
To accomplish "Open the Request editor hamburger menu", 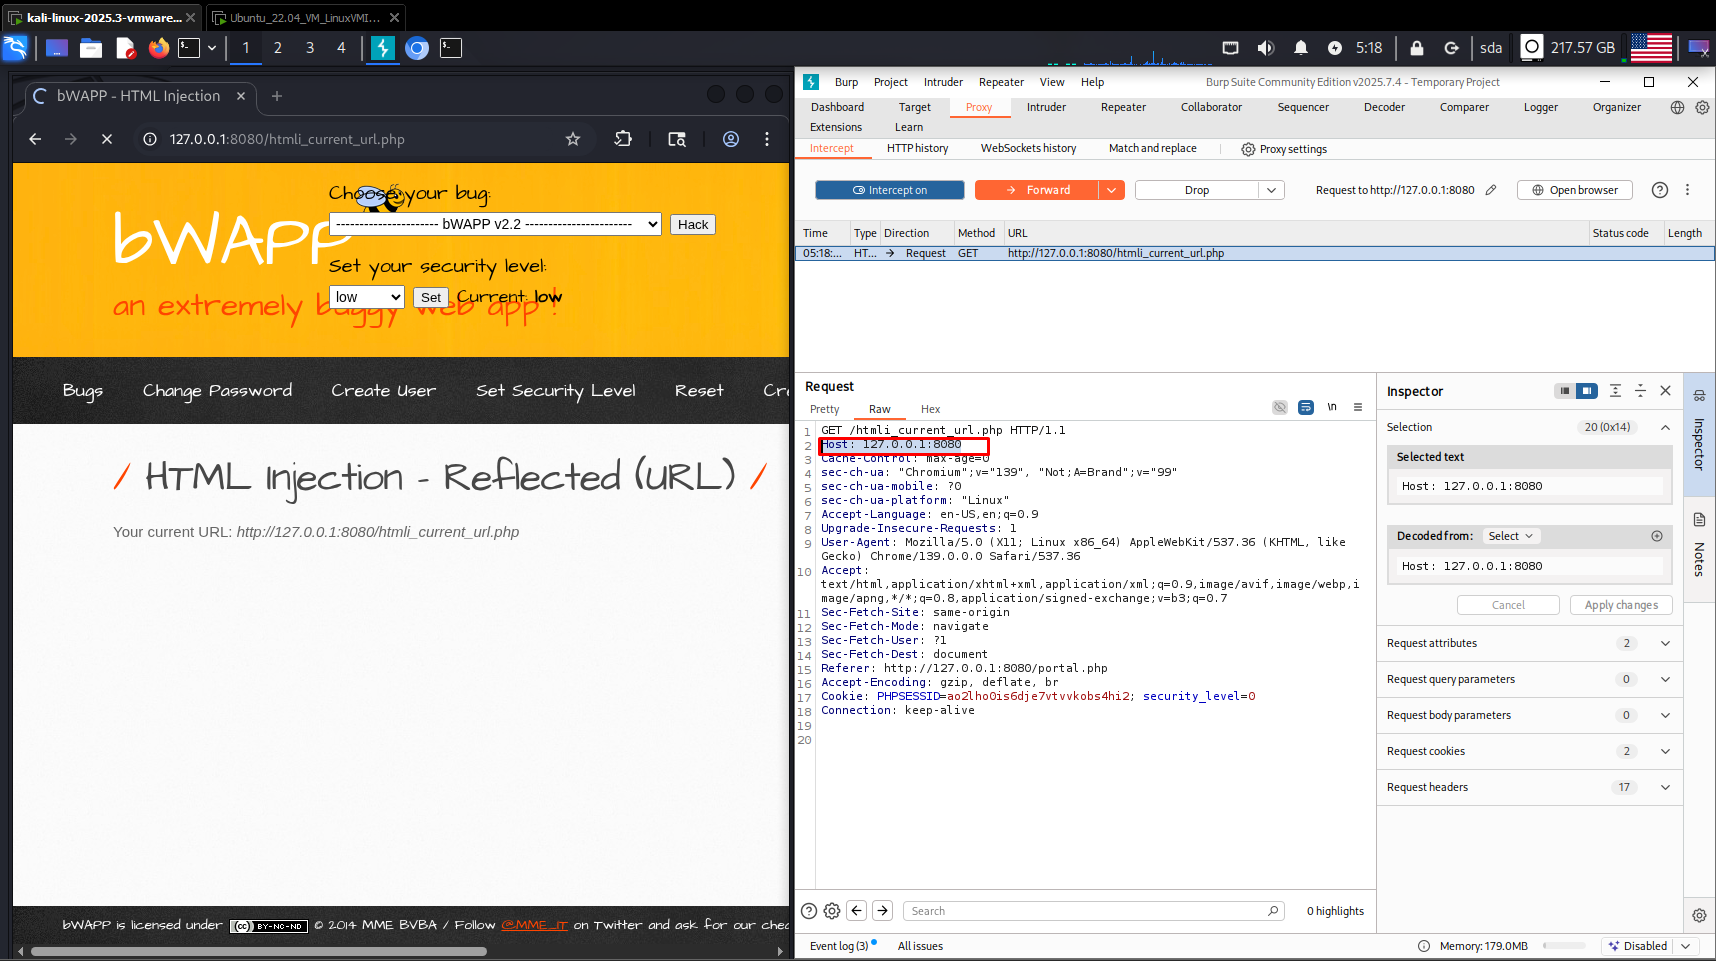I will pos(1358,407).
